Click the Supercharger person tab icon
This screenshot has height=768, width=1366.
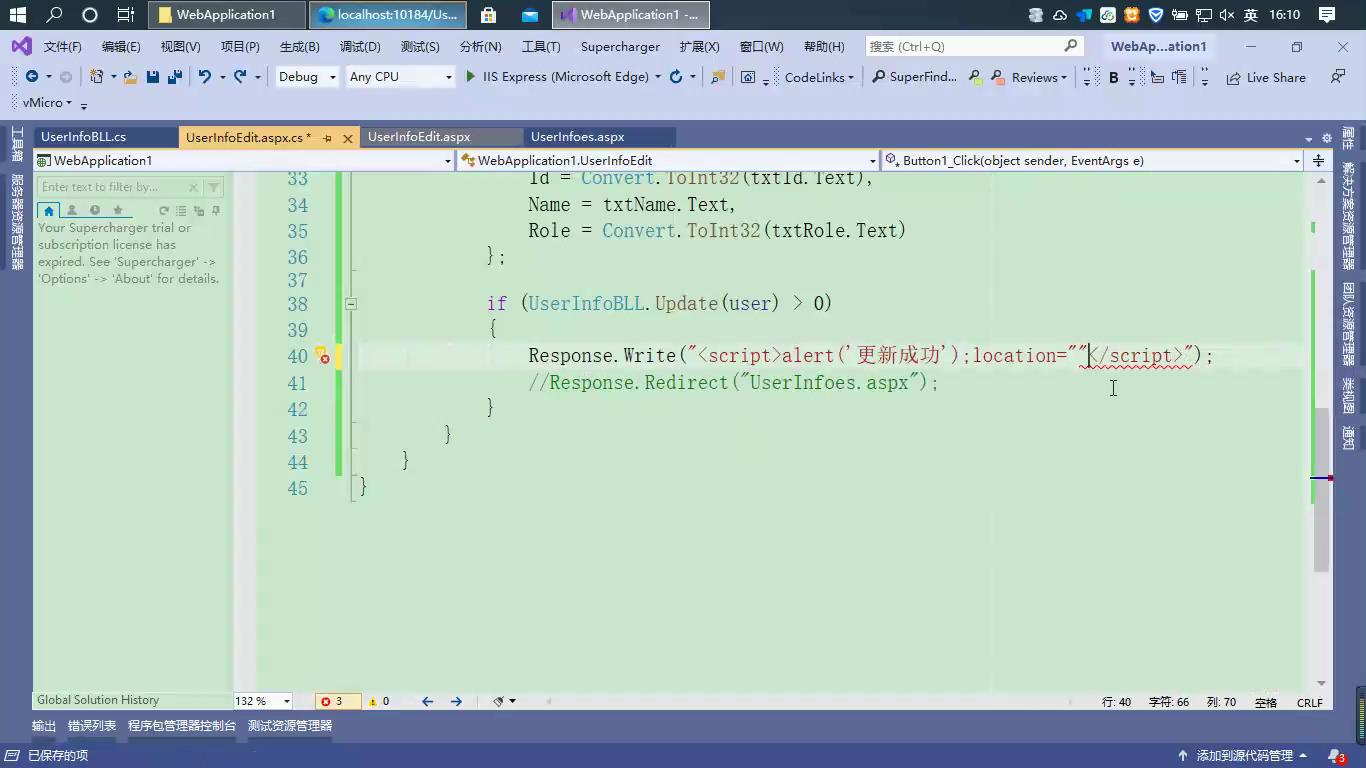(x=71, y=210)
